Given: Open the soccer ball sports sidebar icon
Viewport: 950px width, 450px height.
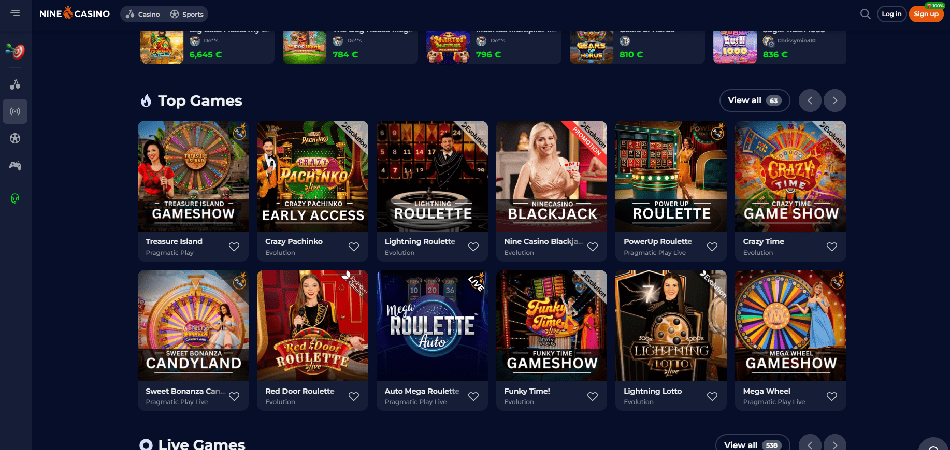Looking at the screenshot, I should [x=15, y=138].
